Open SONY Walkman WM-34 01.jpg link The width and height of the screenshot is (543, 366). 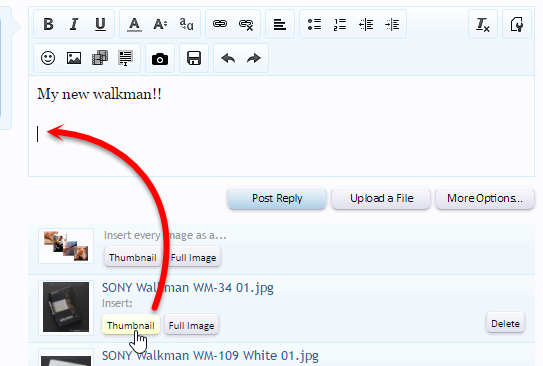[x=188, y=287]
